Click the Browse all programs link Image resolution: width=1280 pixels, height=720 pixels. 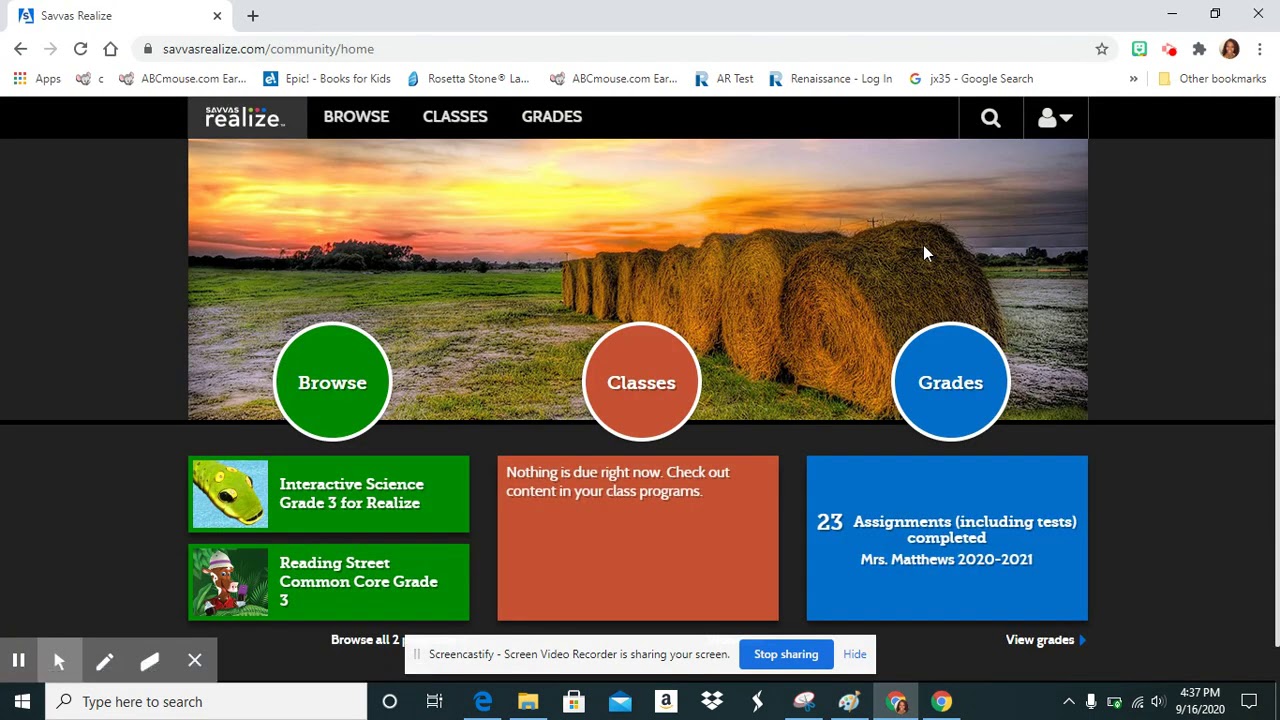coord(367,640)
